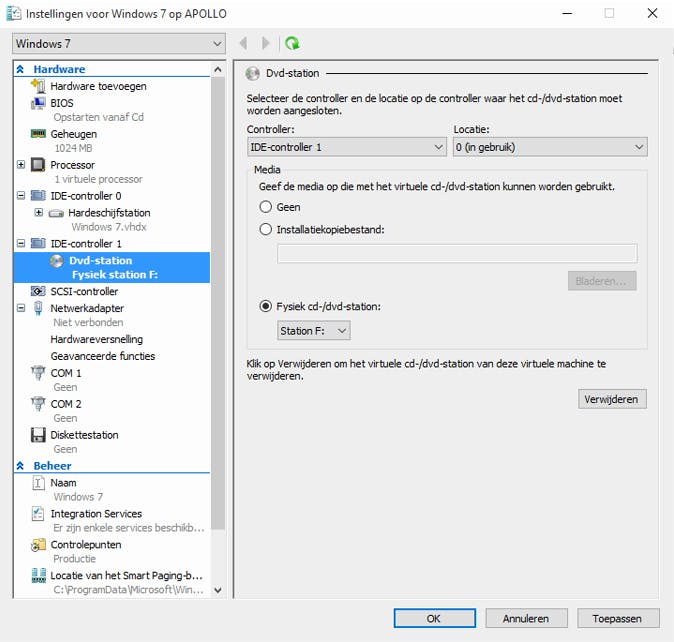Open the Station F: drive dropdown

pos(313,330)
